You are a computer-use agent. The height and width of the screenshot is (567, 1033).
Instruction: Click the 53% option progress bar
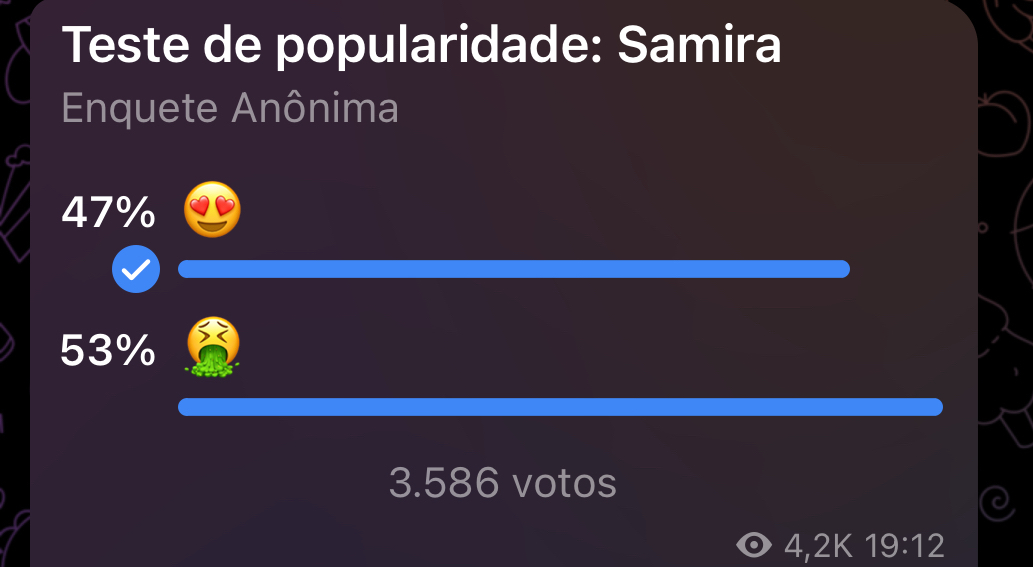[560, 406]
